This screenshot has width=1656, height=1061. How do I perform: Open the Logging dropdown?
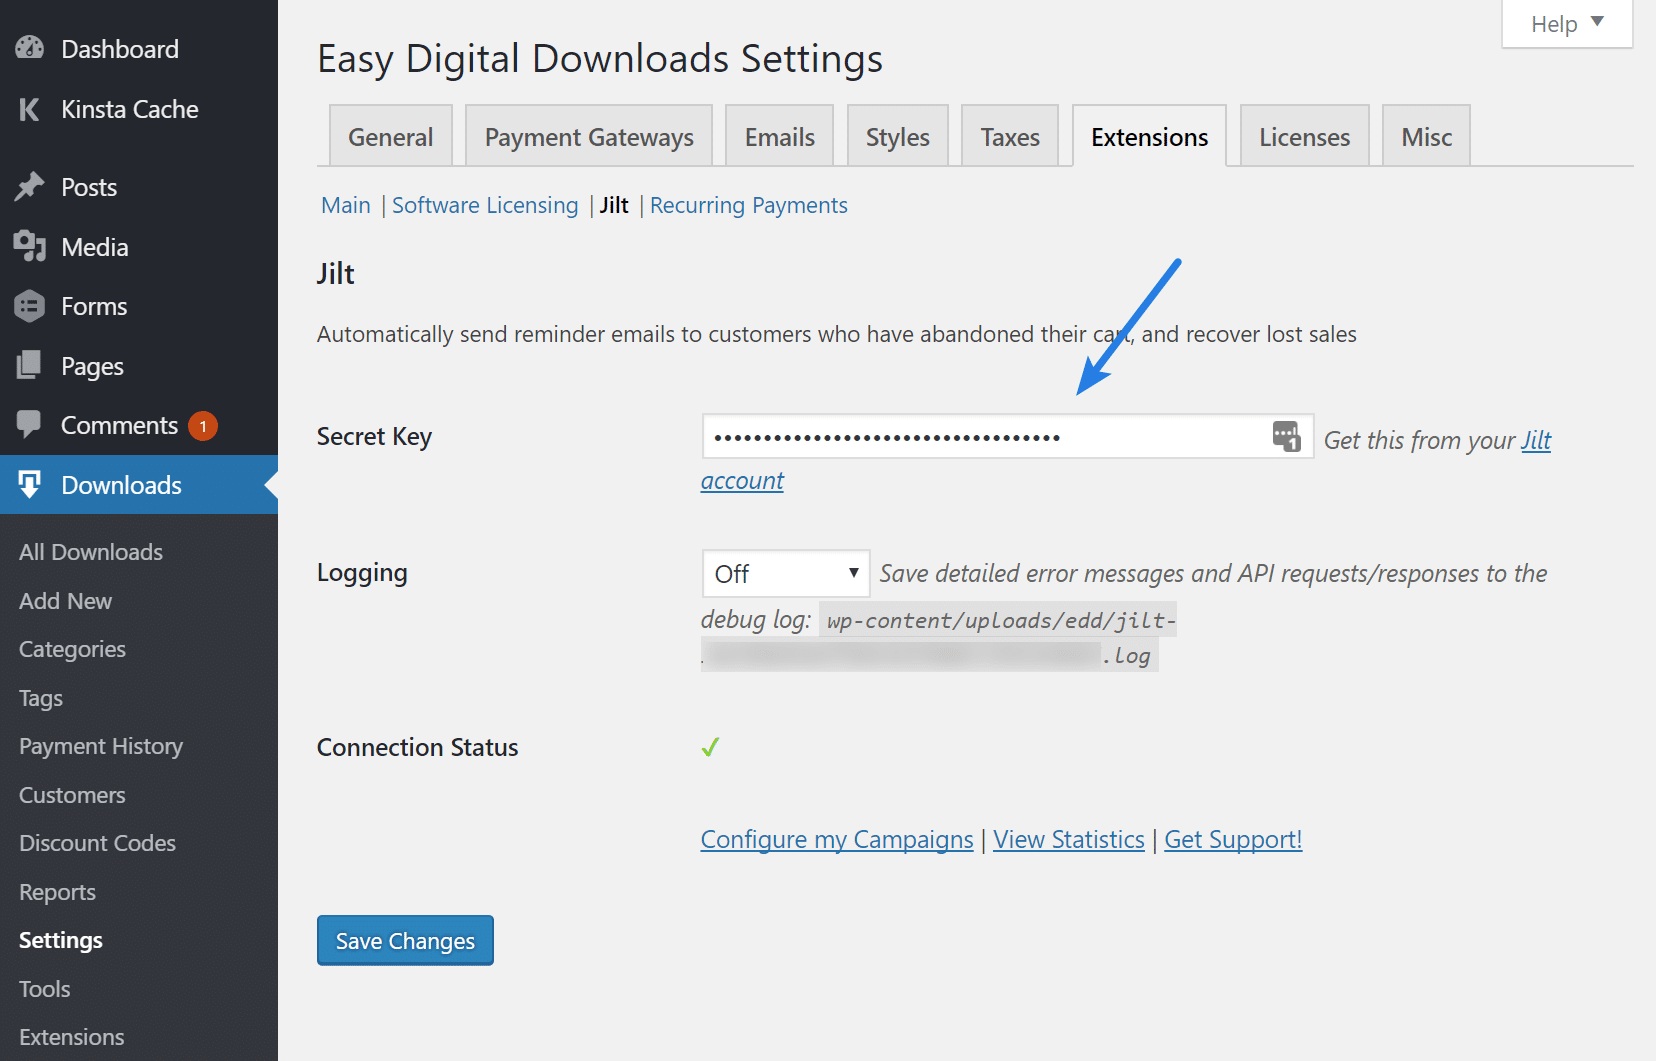click(x=786, y=573)
